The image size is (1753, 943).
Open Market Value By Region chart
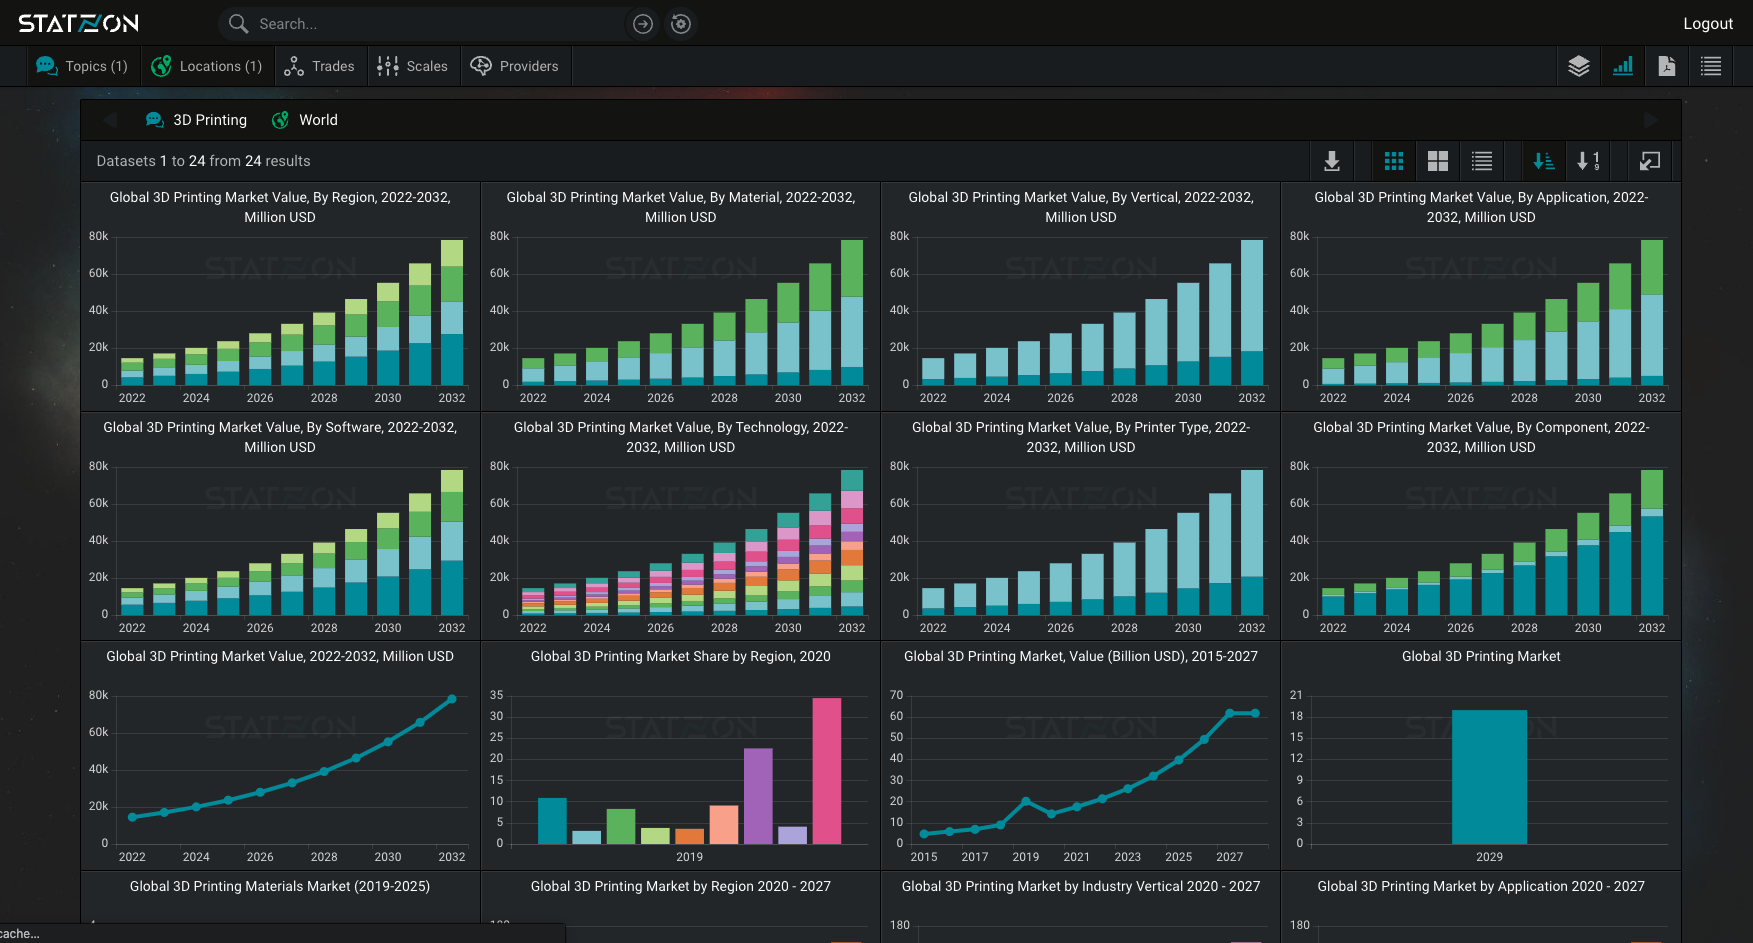(x=280, y=297)
